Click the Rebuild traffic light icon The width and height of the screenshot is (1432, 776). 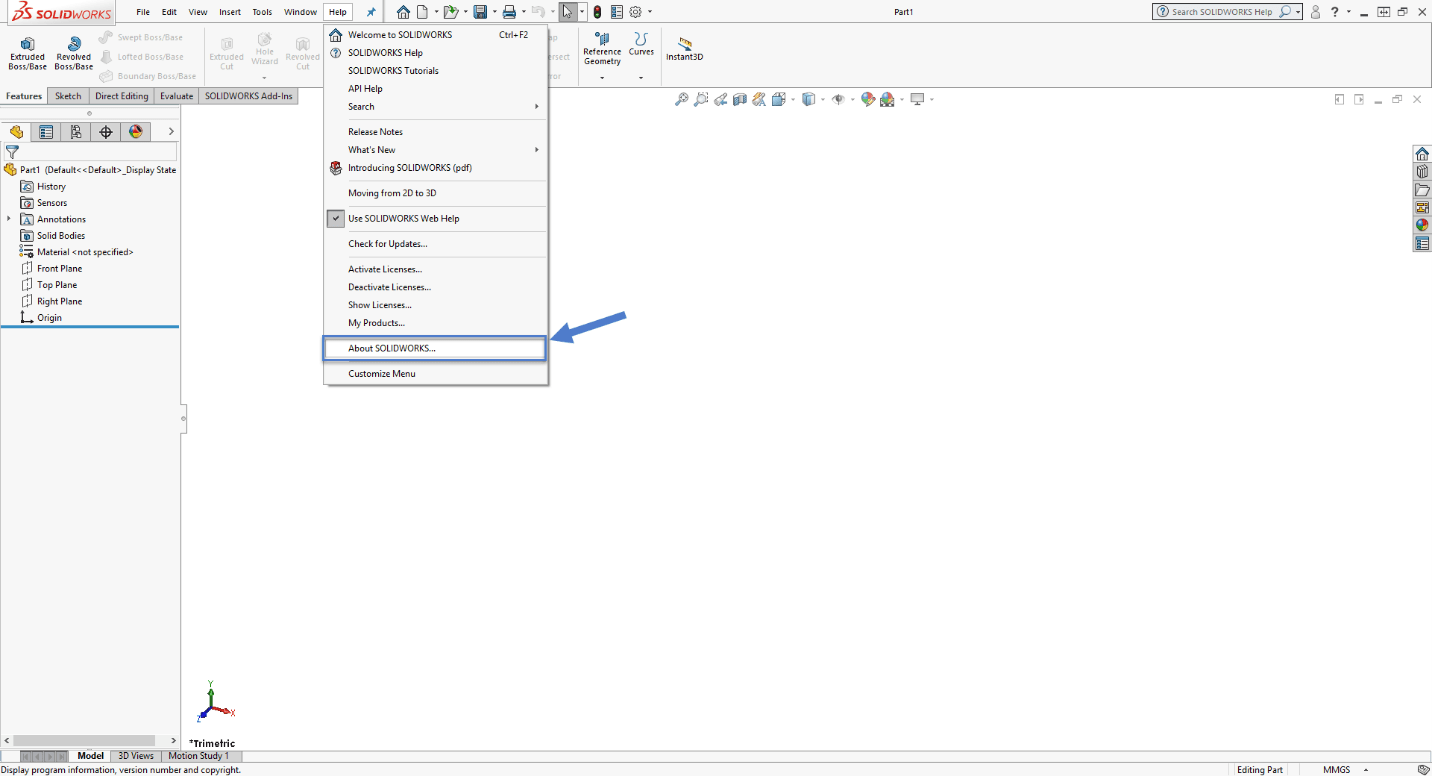597,12
